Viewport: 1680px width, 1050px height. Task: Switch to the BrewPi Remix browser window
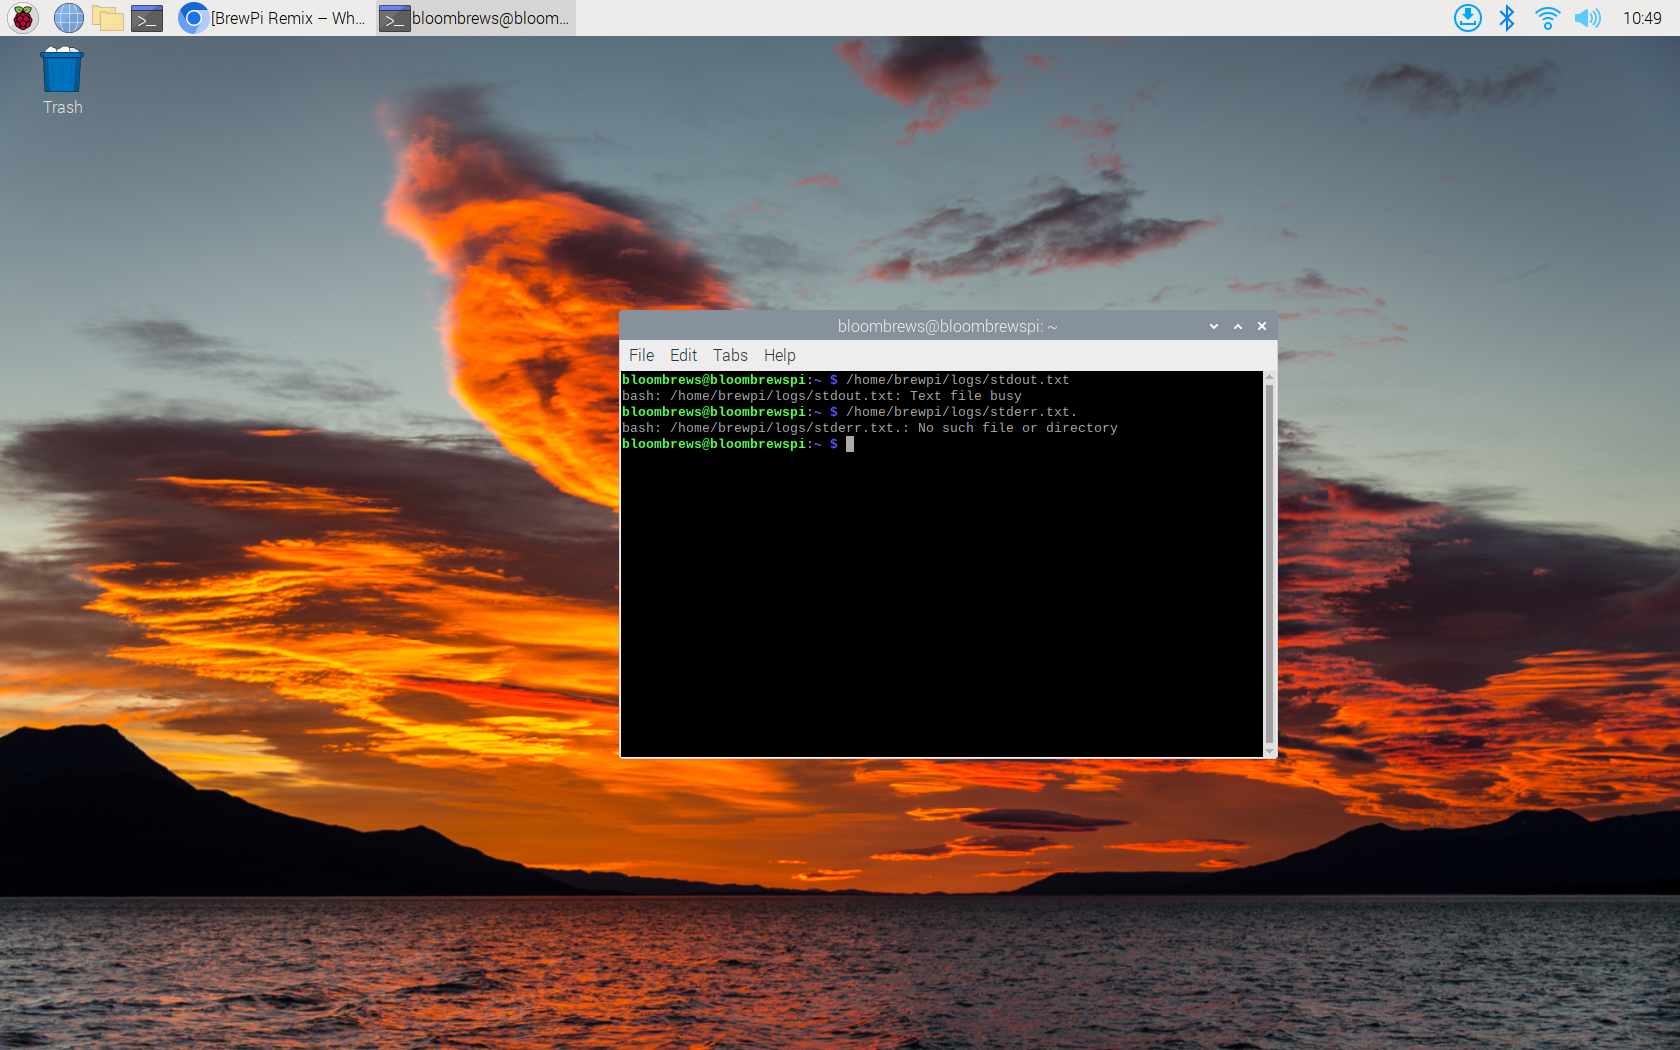coord(273,18)
